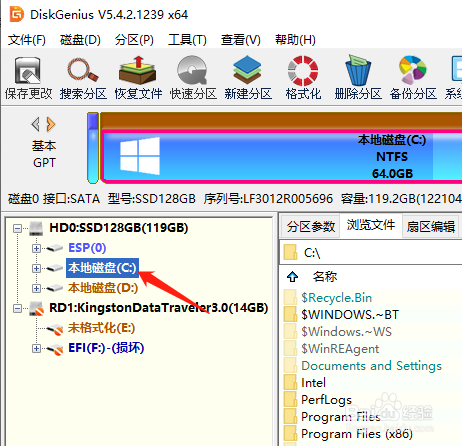Image resolution: width=462 pixels, height=446 pixels.
Task: Select ESP(0) partition in tree
Action: point(87,248)
